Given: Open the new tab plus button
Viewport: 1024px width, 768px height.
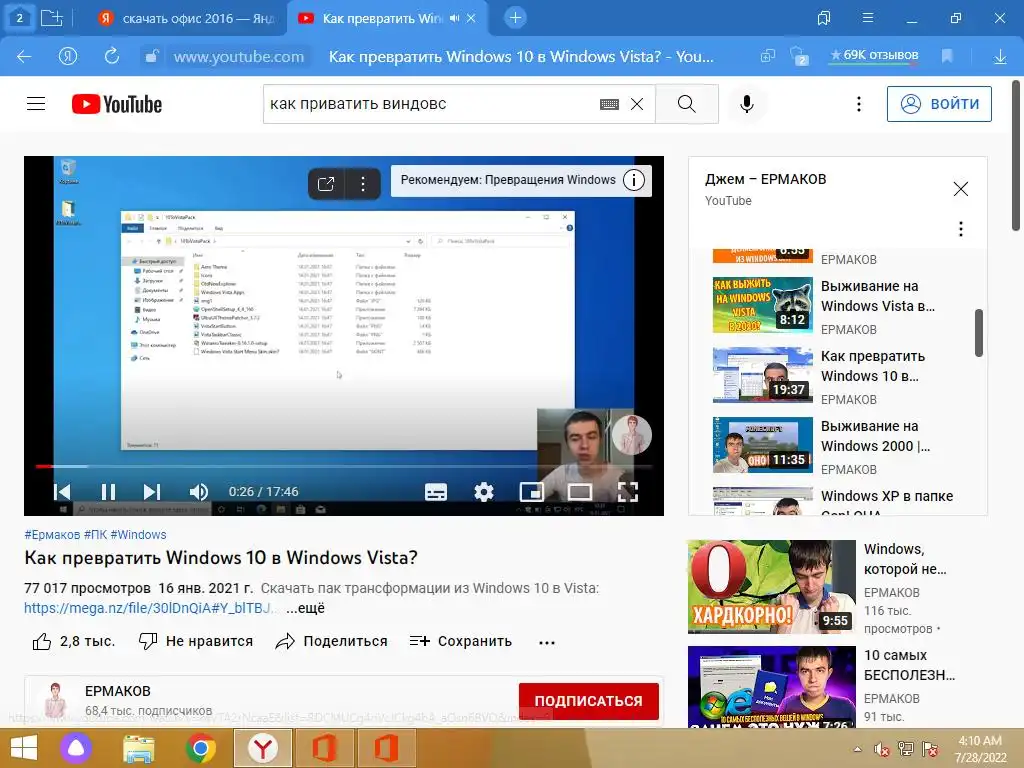Looking at the screenshot, I should (x=515, y=18).
